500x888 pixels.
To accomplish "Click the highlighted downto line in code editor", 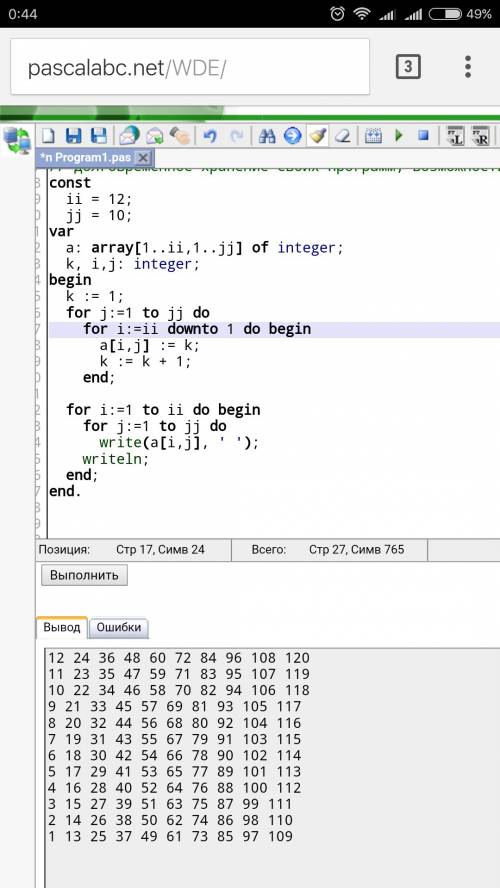I will 274,330.
